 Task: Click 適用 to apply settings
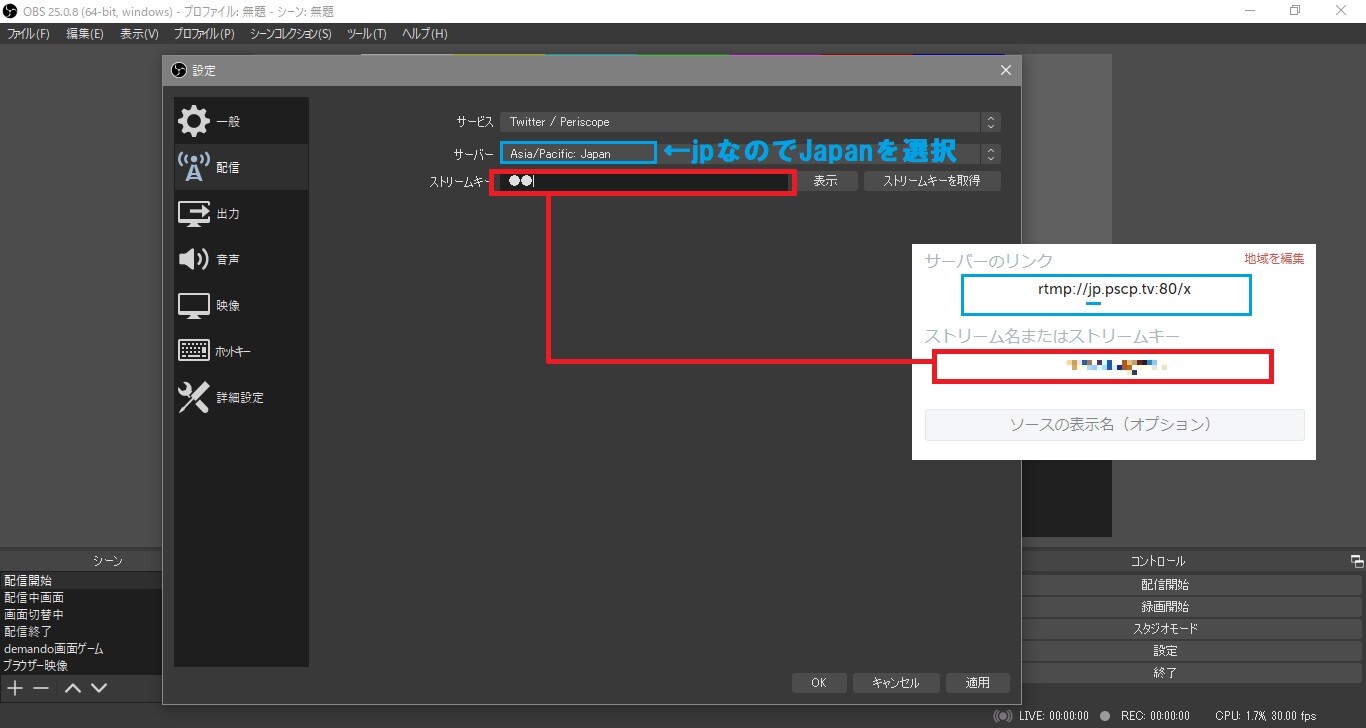pos(978,683)
